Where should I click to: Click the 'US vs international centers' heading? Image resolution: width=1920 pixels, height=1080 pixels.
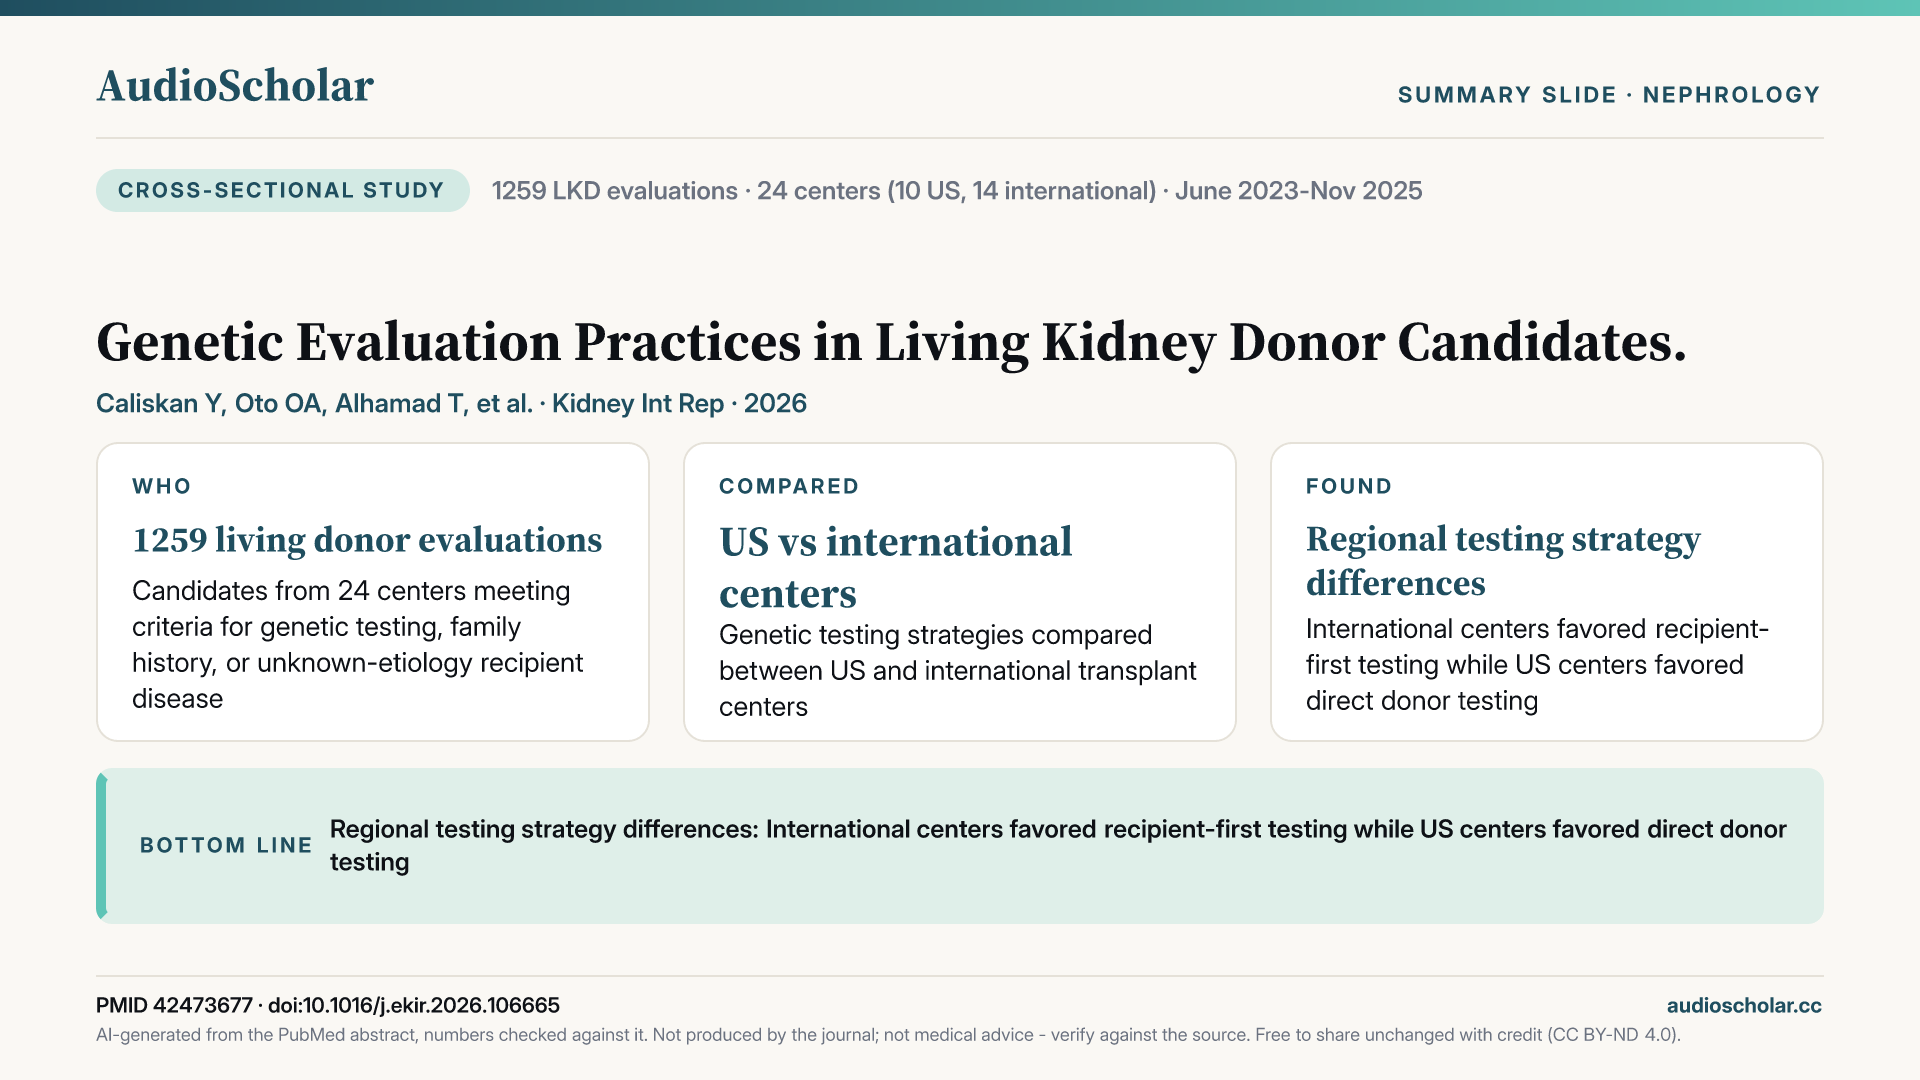(x=895, y=567)
